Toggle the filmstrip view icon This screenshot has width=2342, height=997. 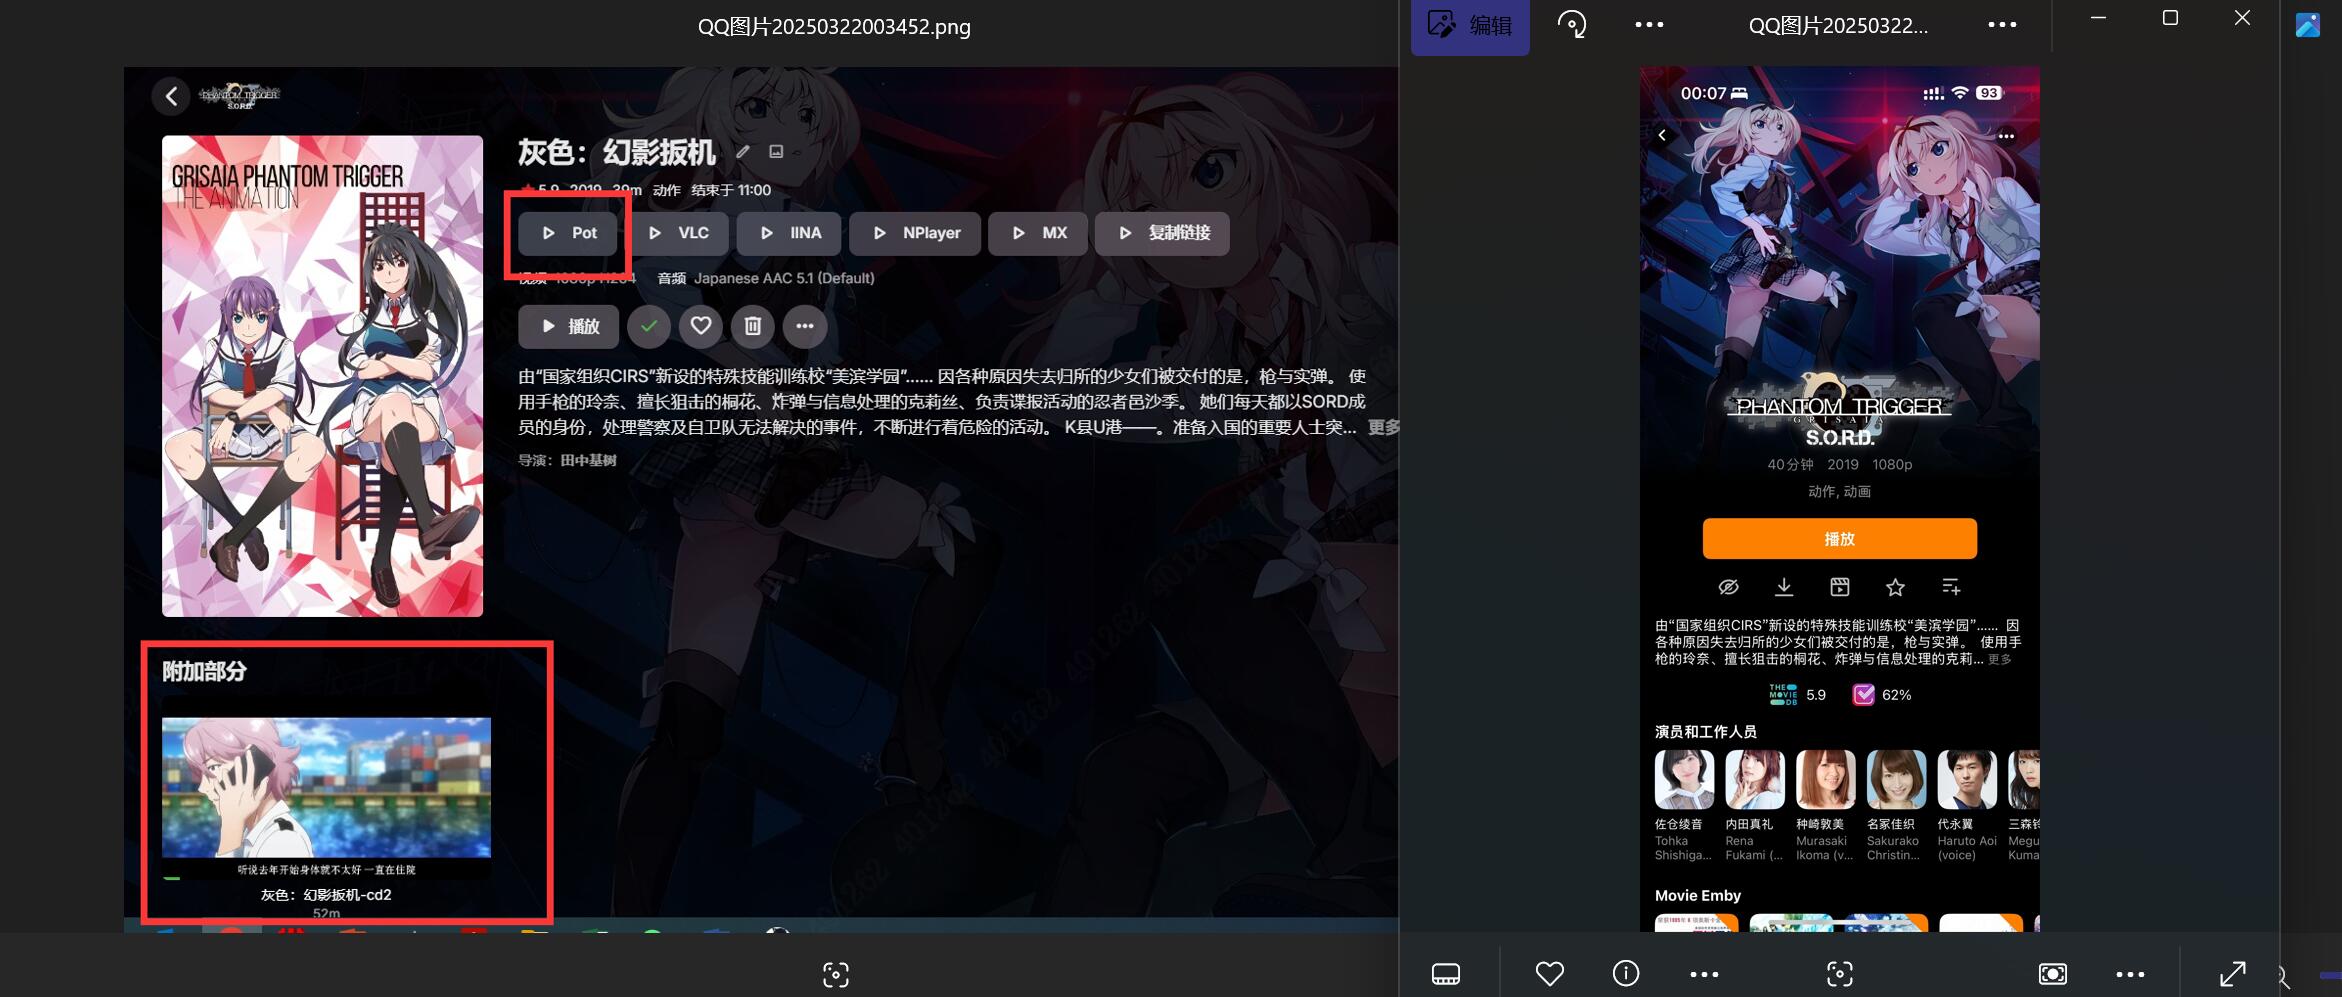click(x=1446, y=974)
